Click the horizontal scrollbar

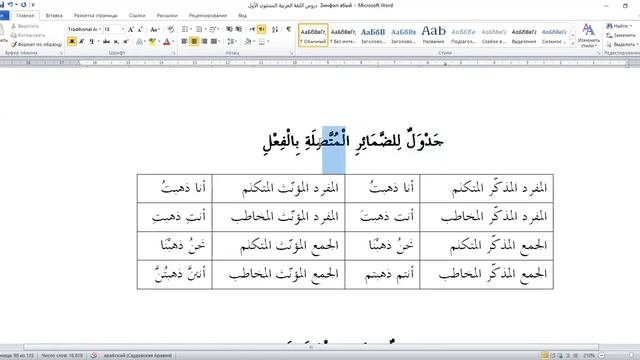(311, 347)
